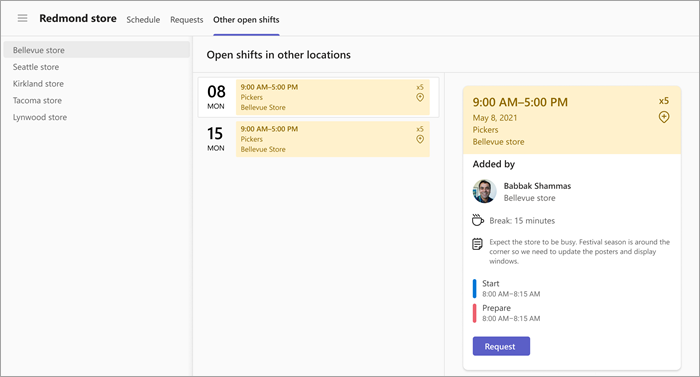Image resolution: width=700 pixels, height=377 pixels.
Task: Click the Request button
Action: coord(501,346)
